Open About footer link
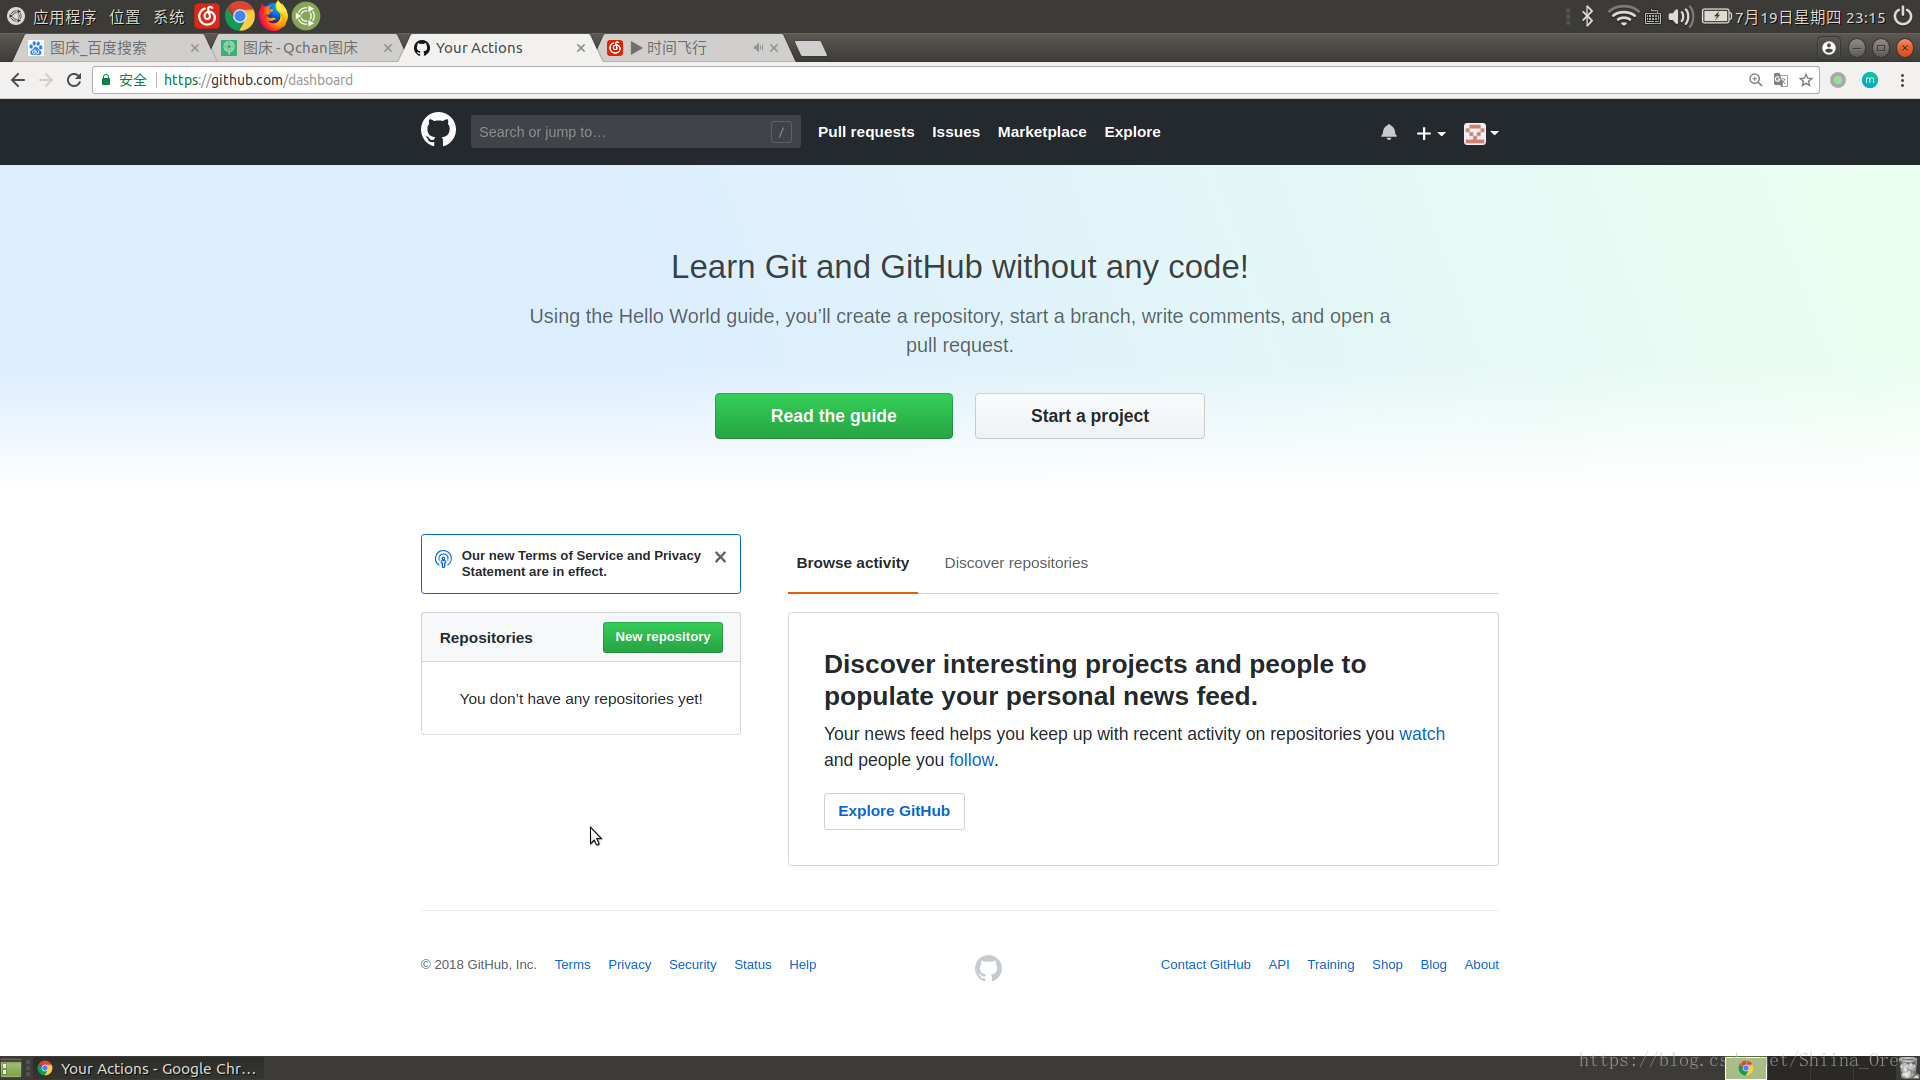Image resolution: width=1920 pixels, height=1080 pixels. (x=1482, y=965)
